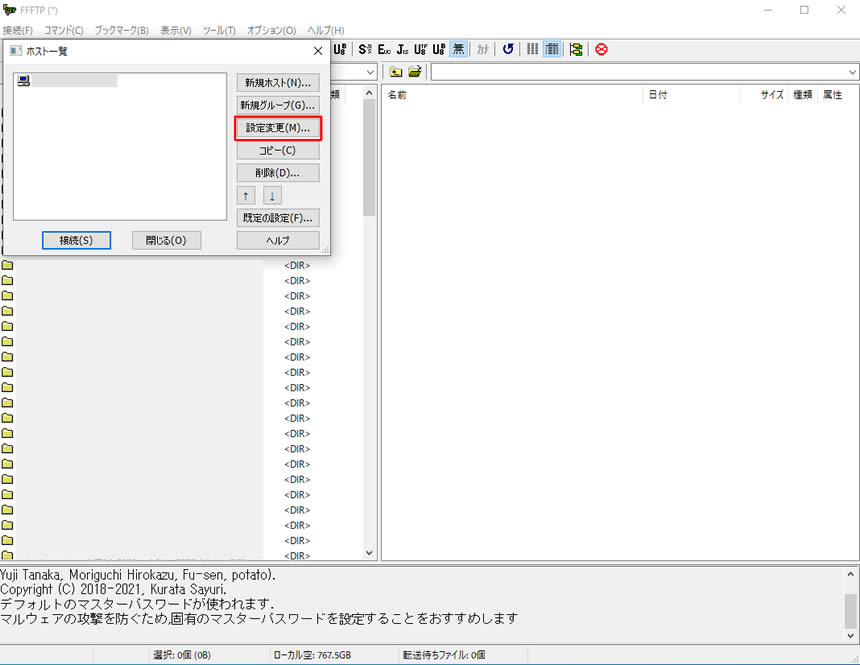Viewport: 860px width, 665px height.
Task: Click status bar '転送待ちファイル: 0個'
Action: point(444,655)
